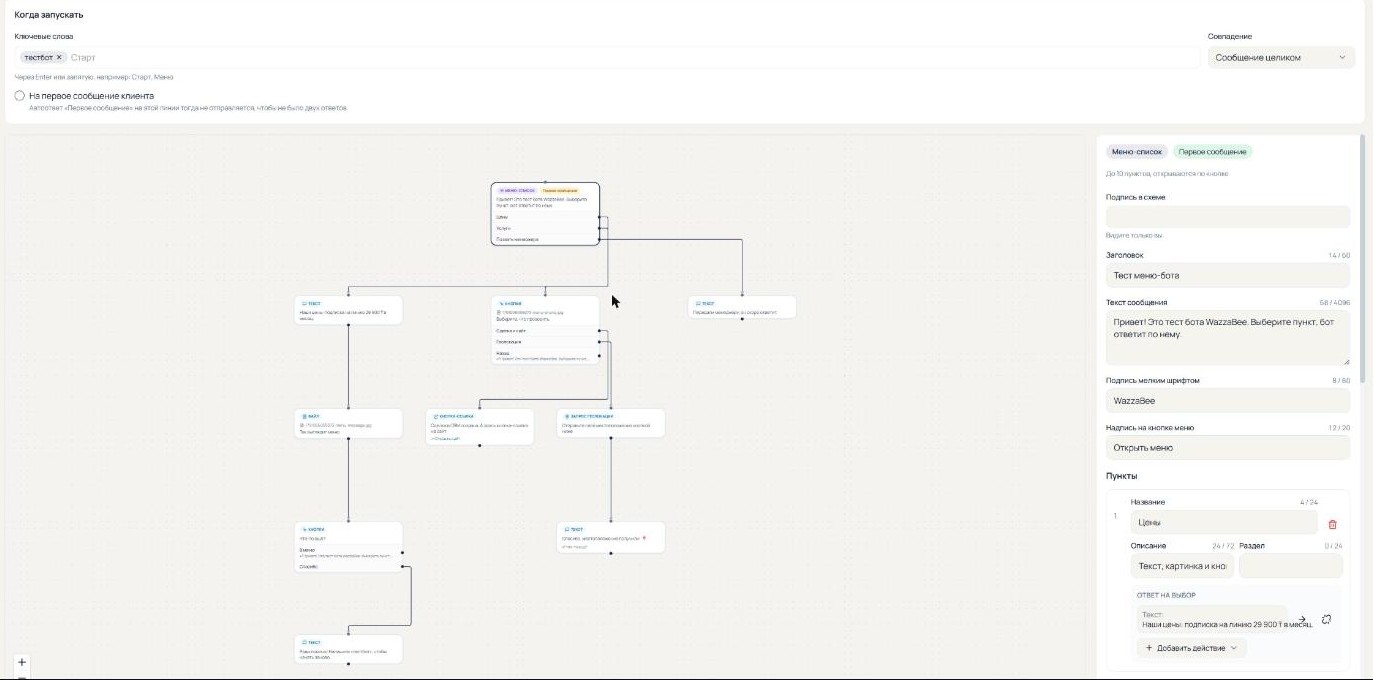The image size is (1373, 680).
Task: Click the empty Раздел field
Action: [x=1290, y=566]
